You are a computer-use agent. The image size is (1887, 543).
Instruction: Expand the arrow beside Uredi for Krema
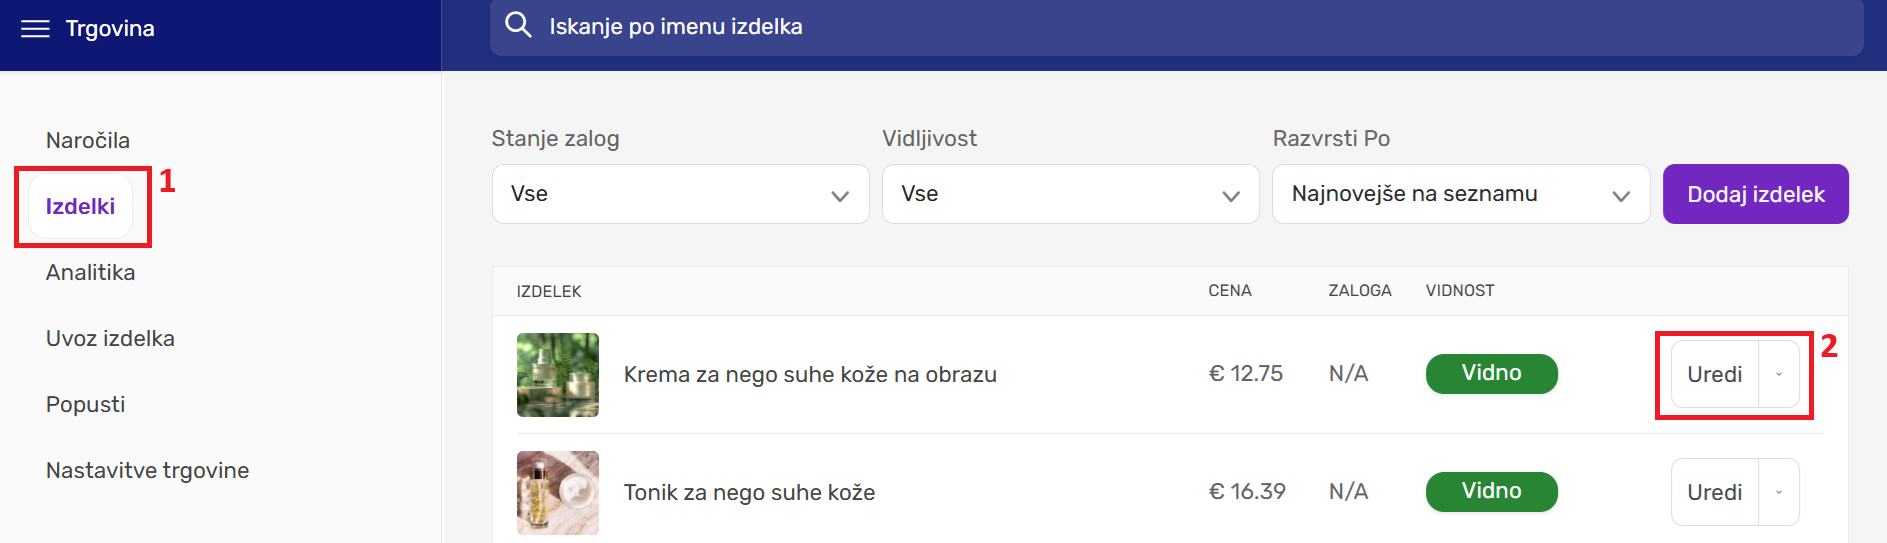[1779, 374]
